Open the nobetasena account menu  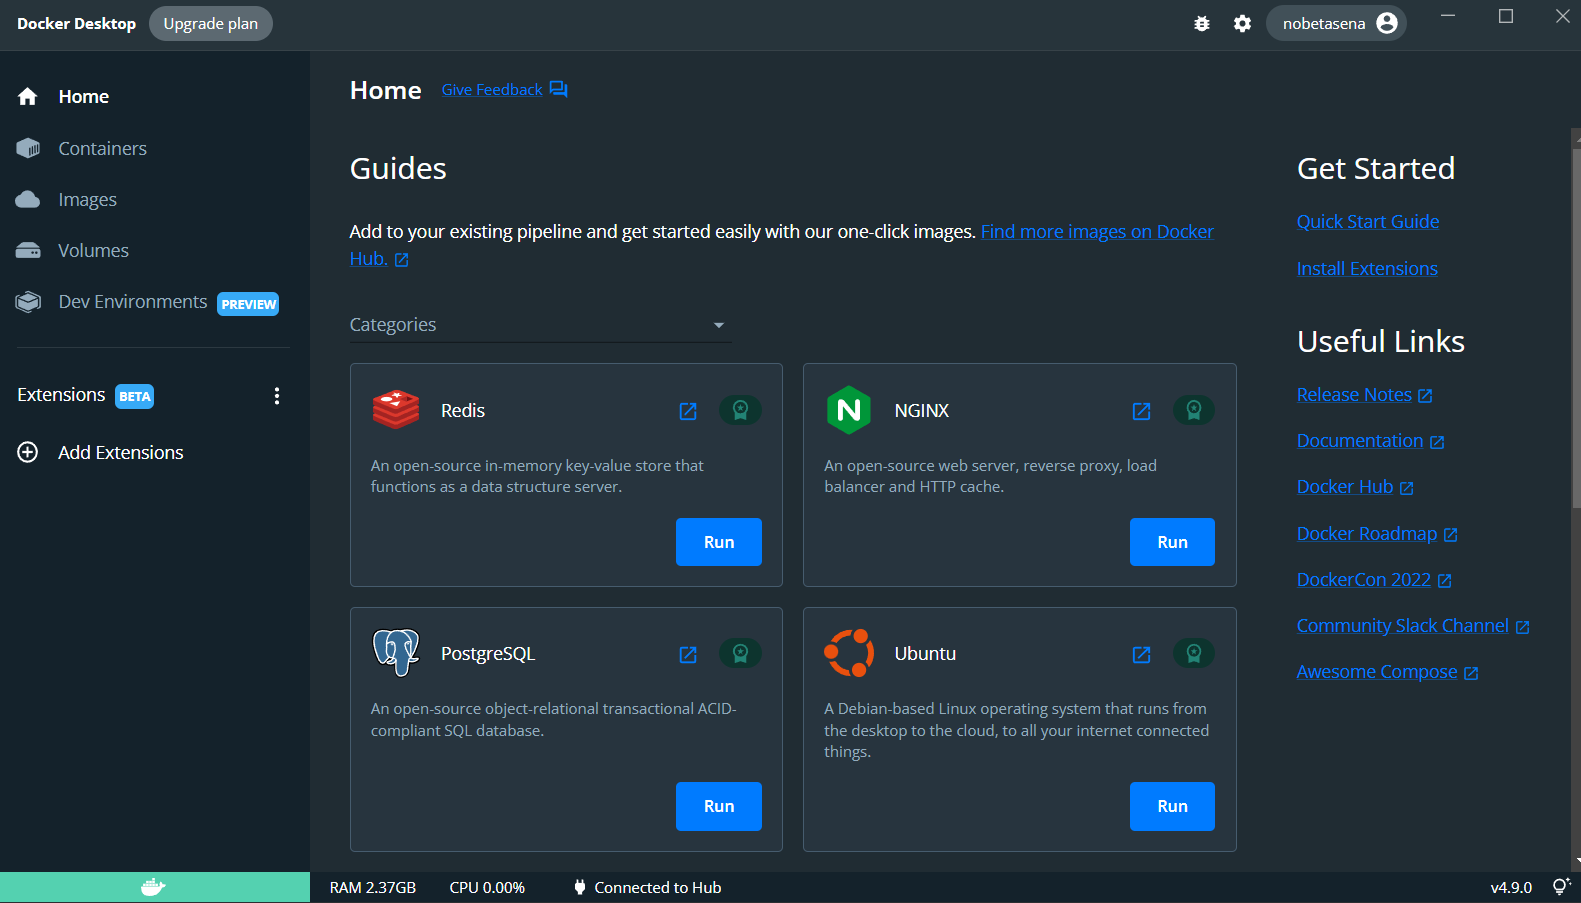pyautogui.click(x=1336, y=23)
